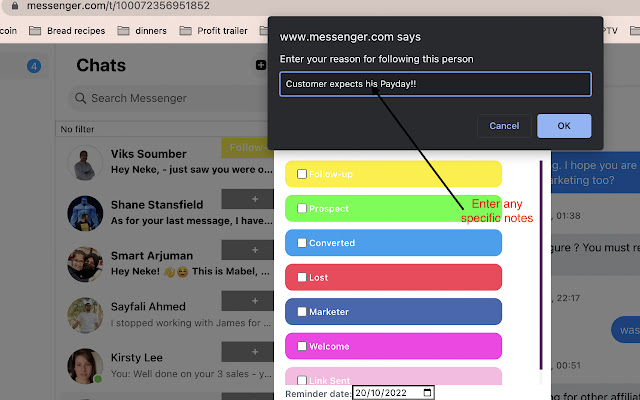Open the Viks Soumber chat
Screen dimensions: 640x400
[x=165, y=163]
